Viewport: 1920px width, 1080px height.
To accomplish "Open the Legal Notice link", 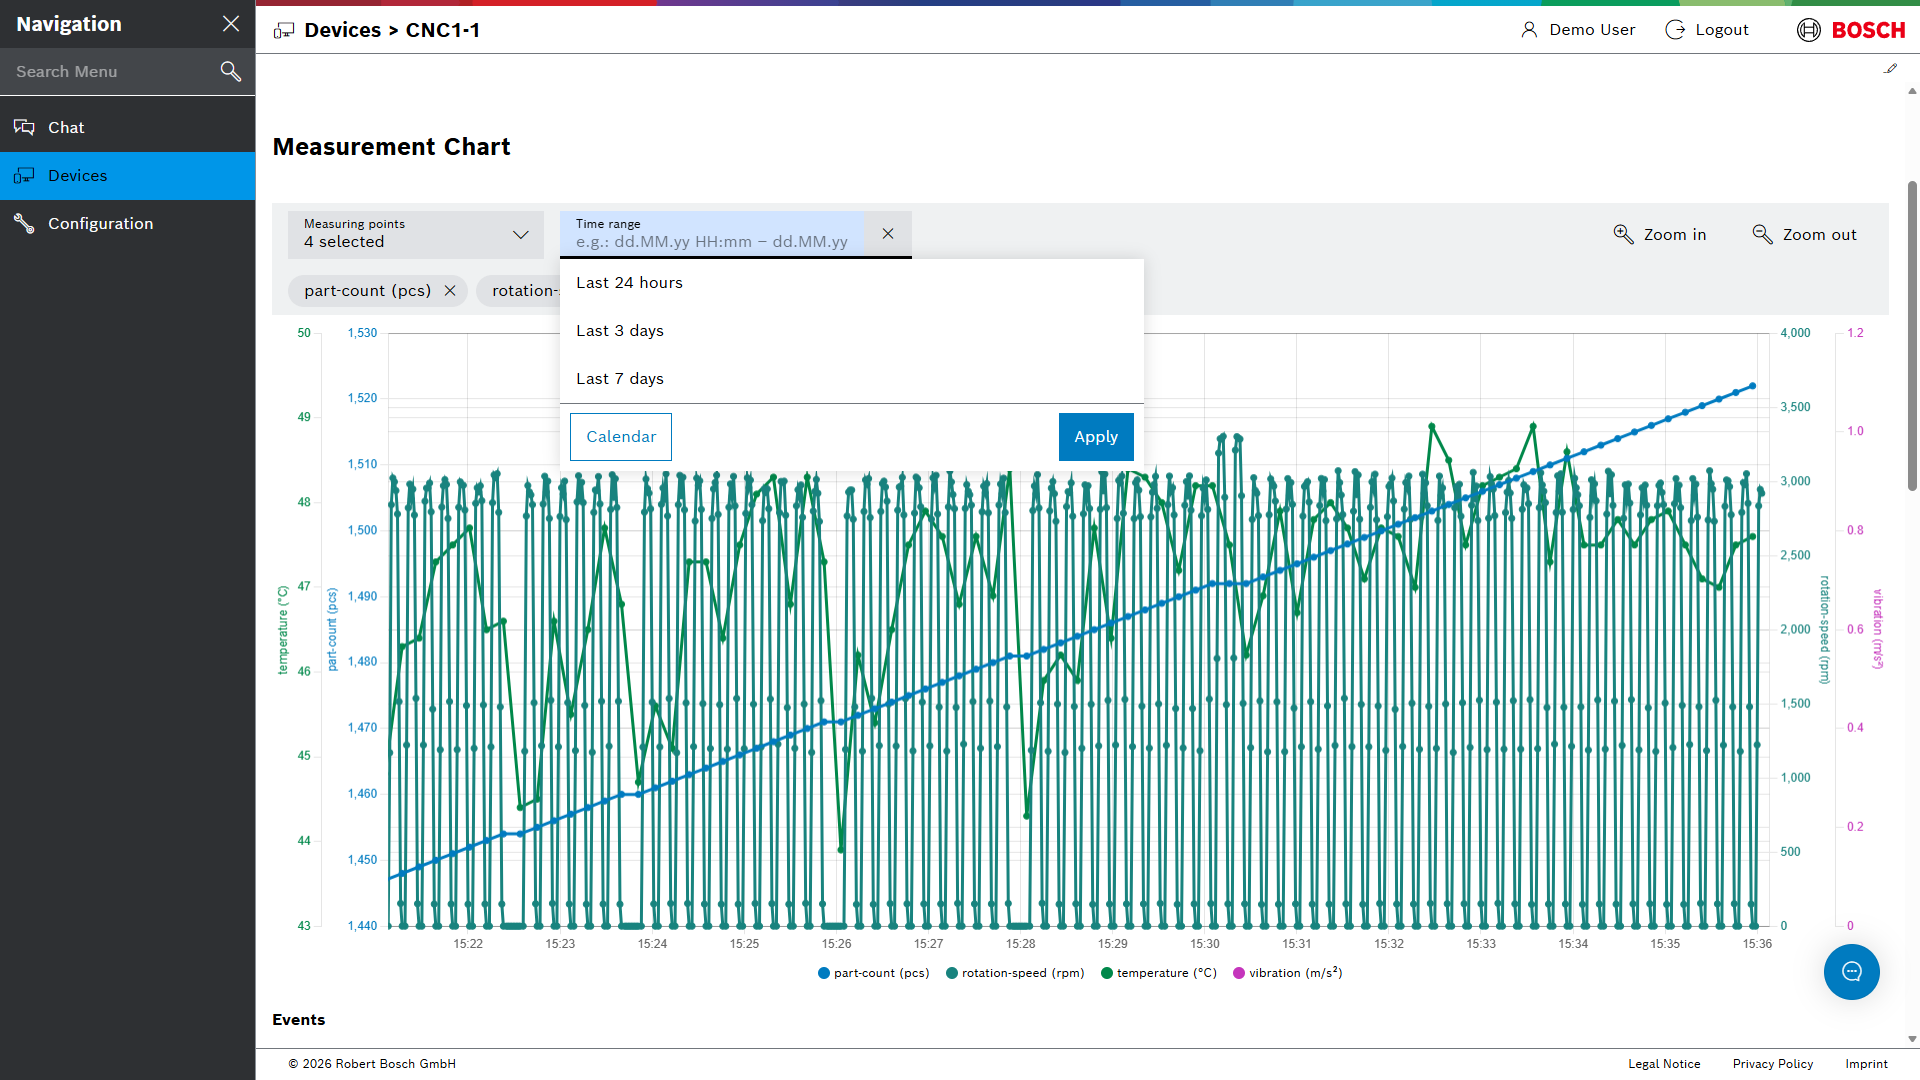I will [x=1664, y=1064].
